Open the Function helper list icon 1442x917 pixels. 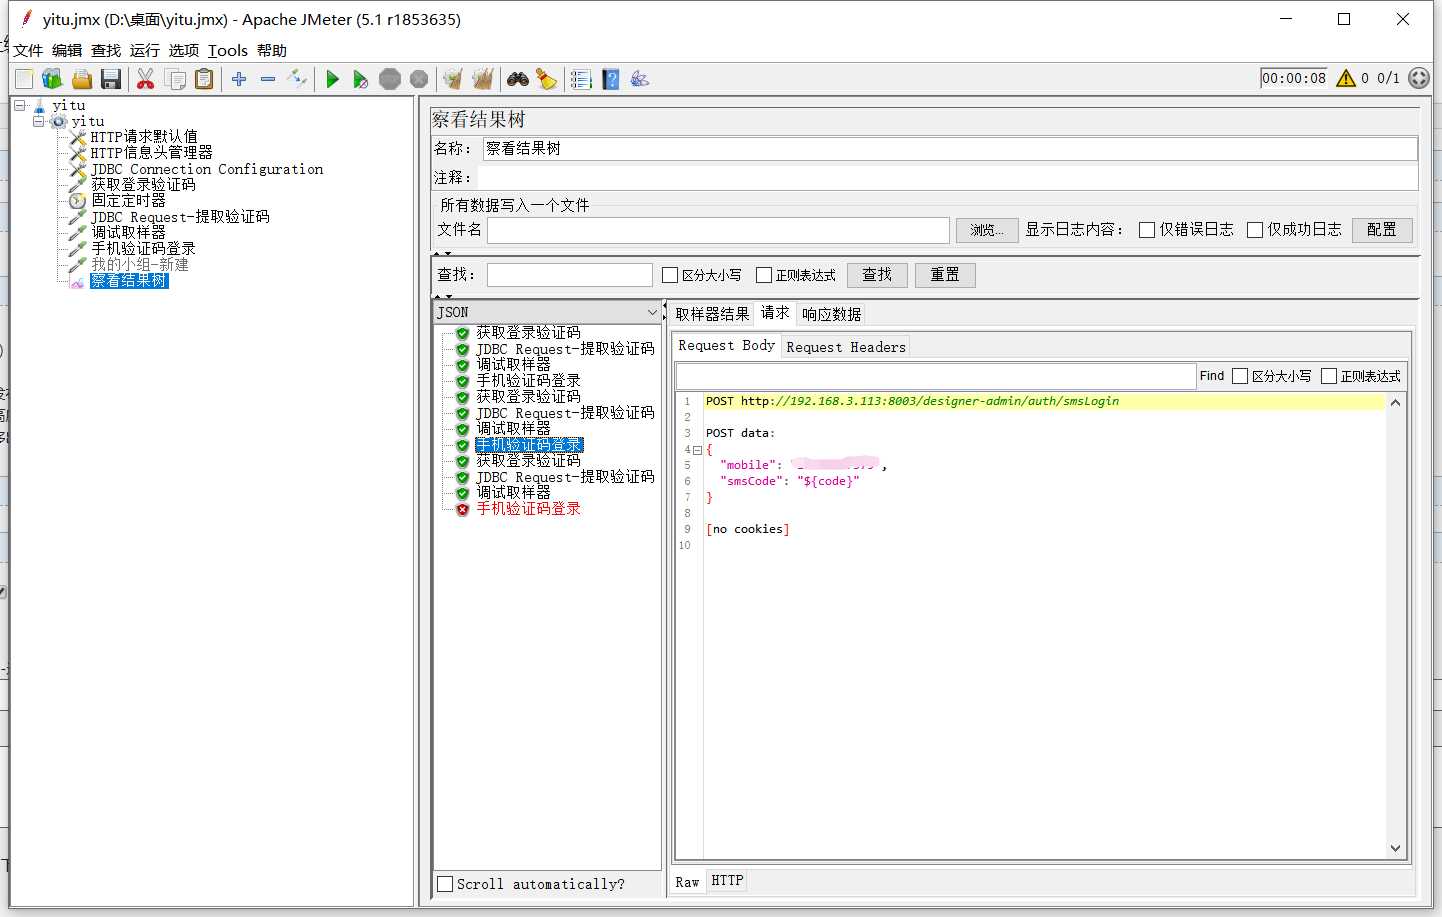coord(581,79)
